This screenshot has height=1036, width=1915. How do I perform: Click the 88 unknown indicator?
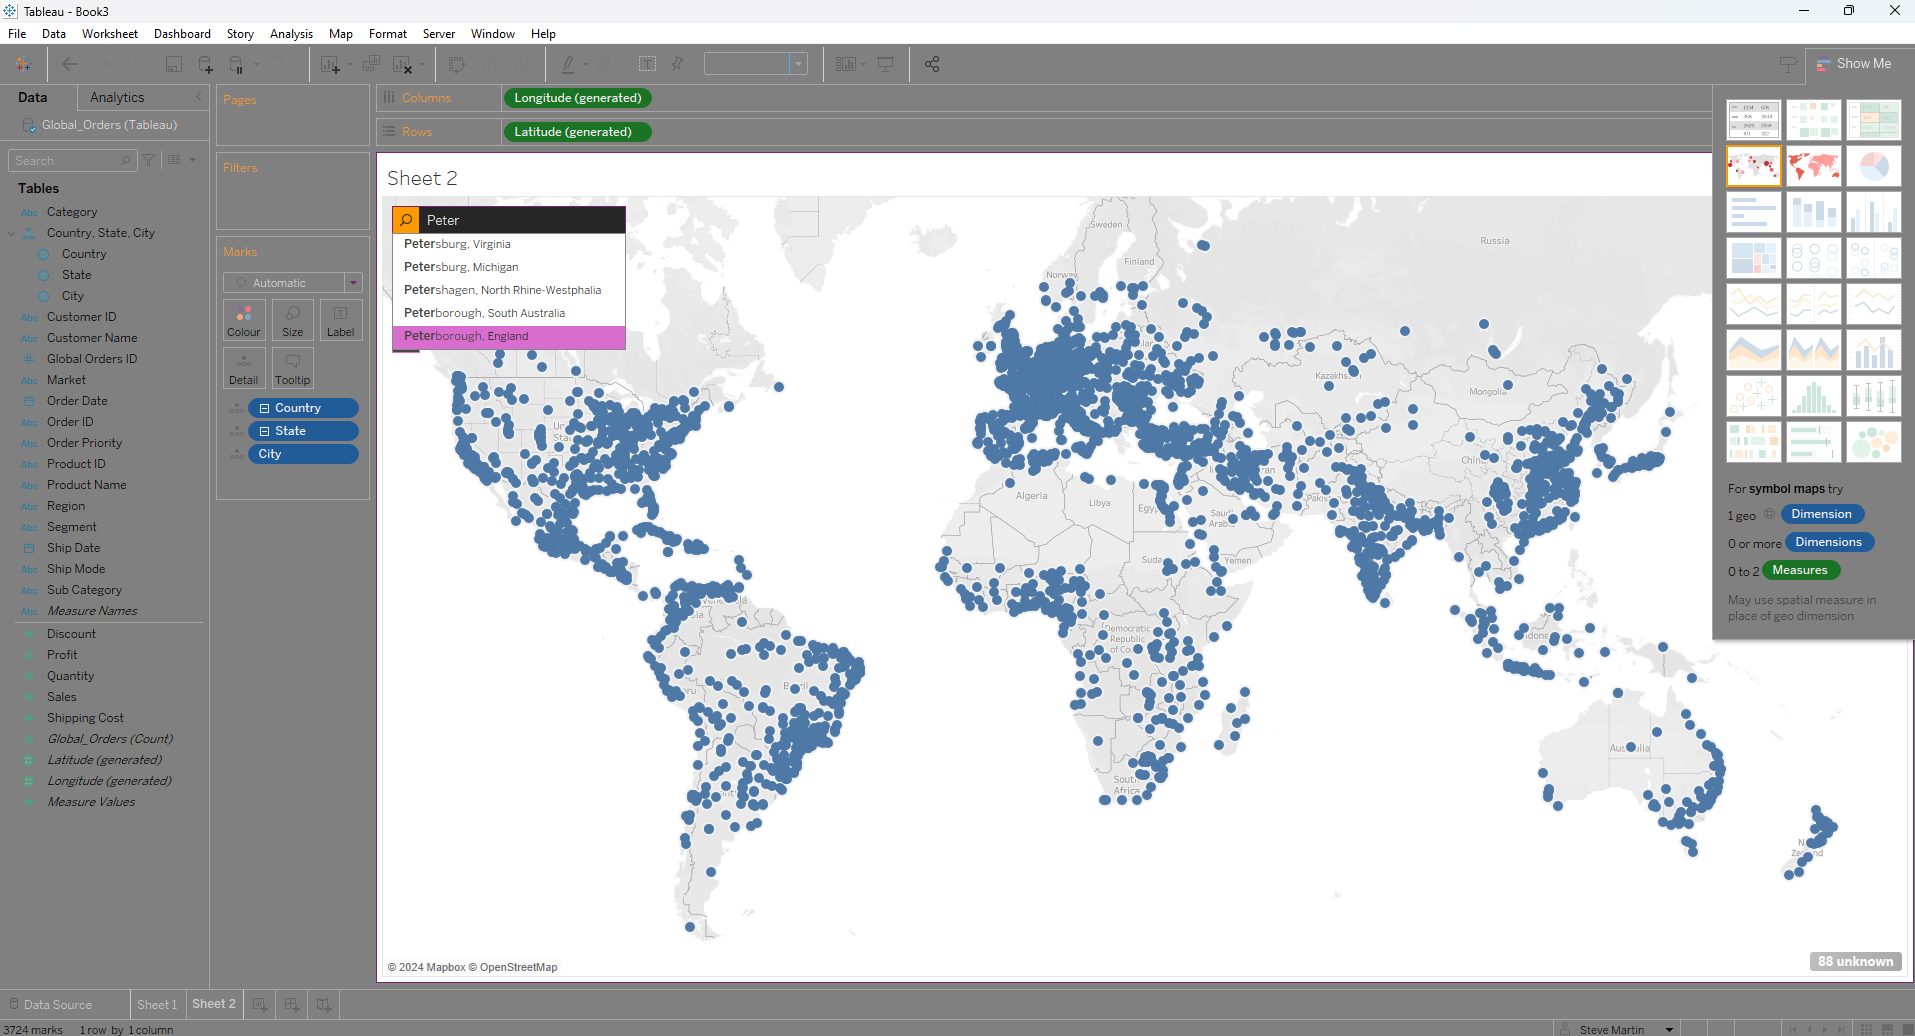coord(1855,961)
